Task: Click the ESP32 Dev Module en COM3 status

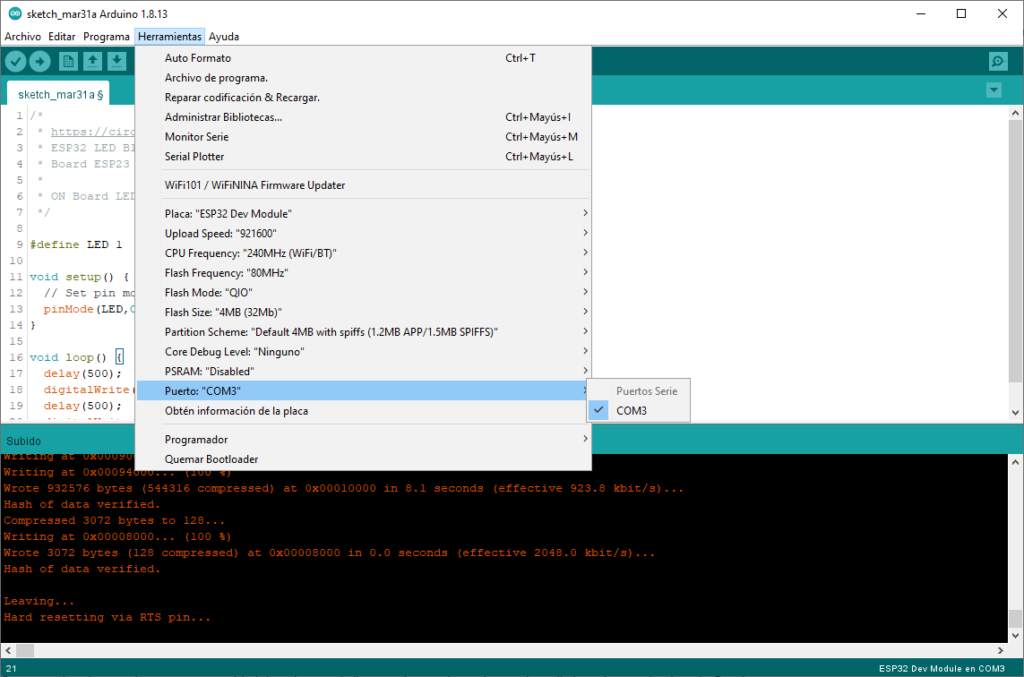Action: pos(941,669)
